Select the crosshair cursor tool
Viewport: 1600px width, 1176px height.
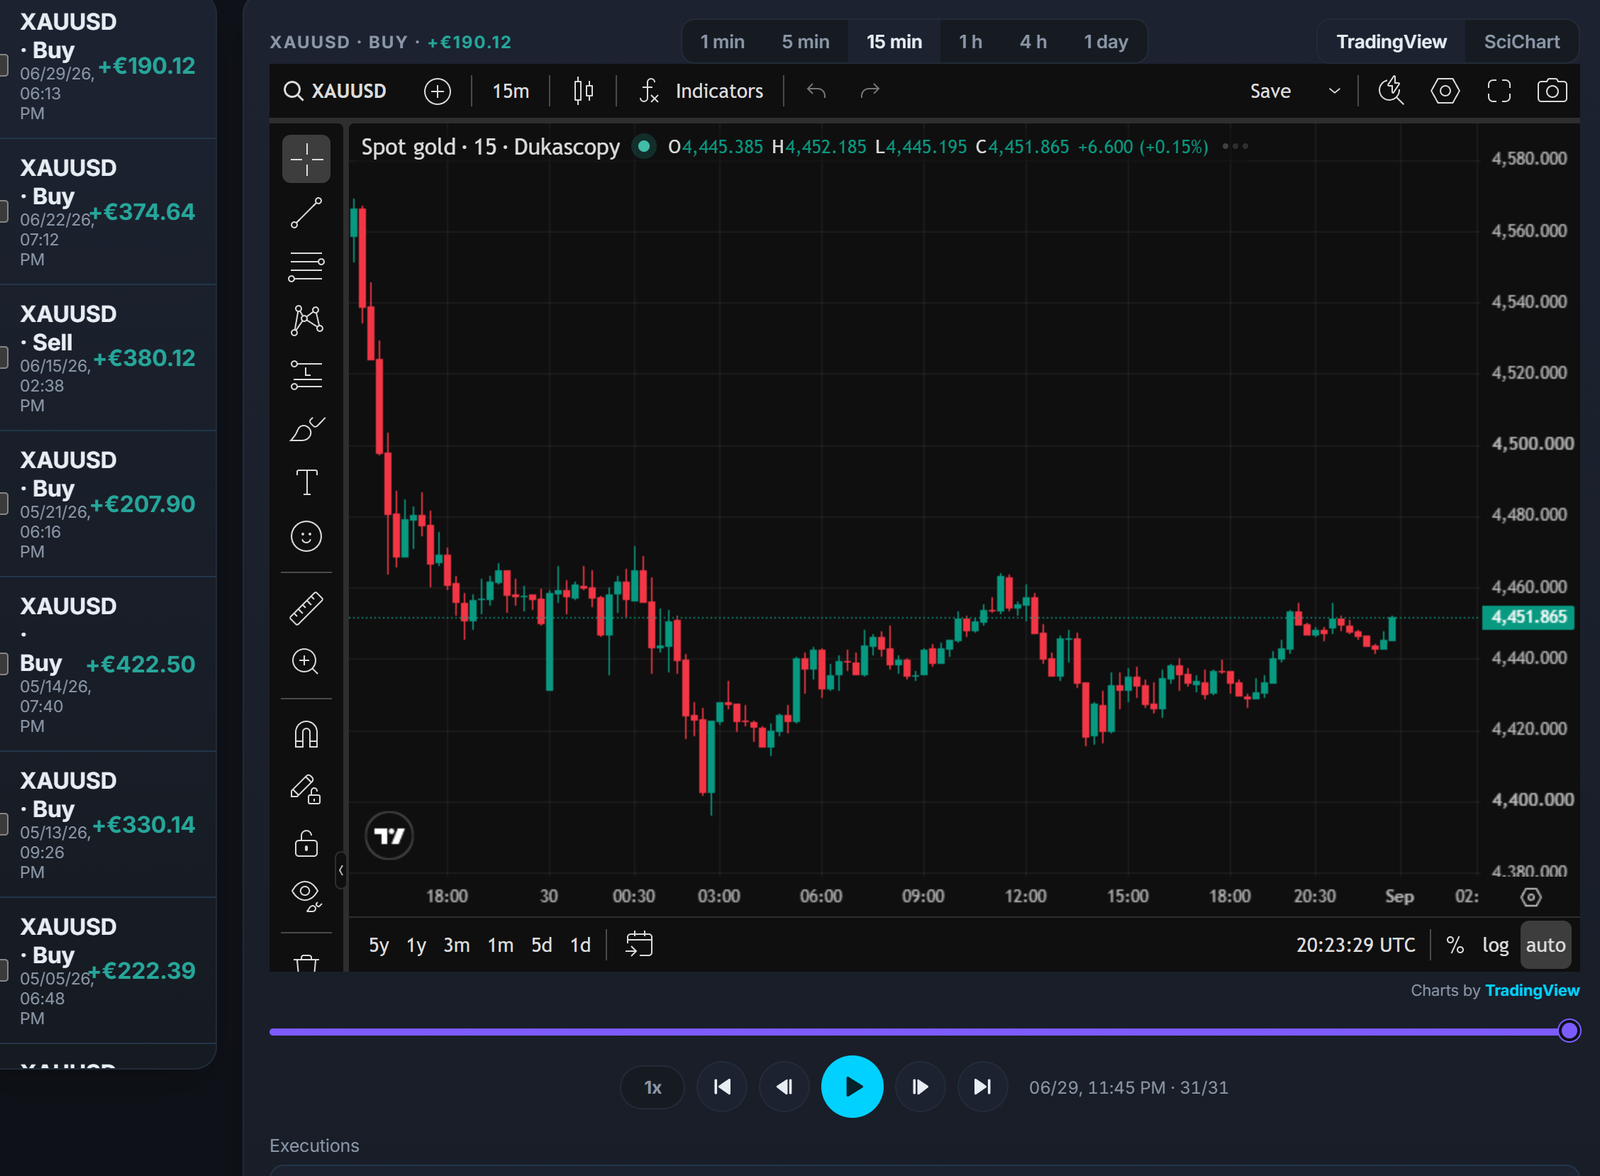(x=306, y=159)
